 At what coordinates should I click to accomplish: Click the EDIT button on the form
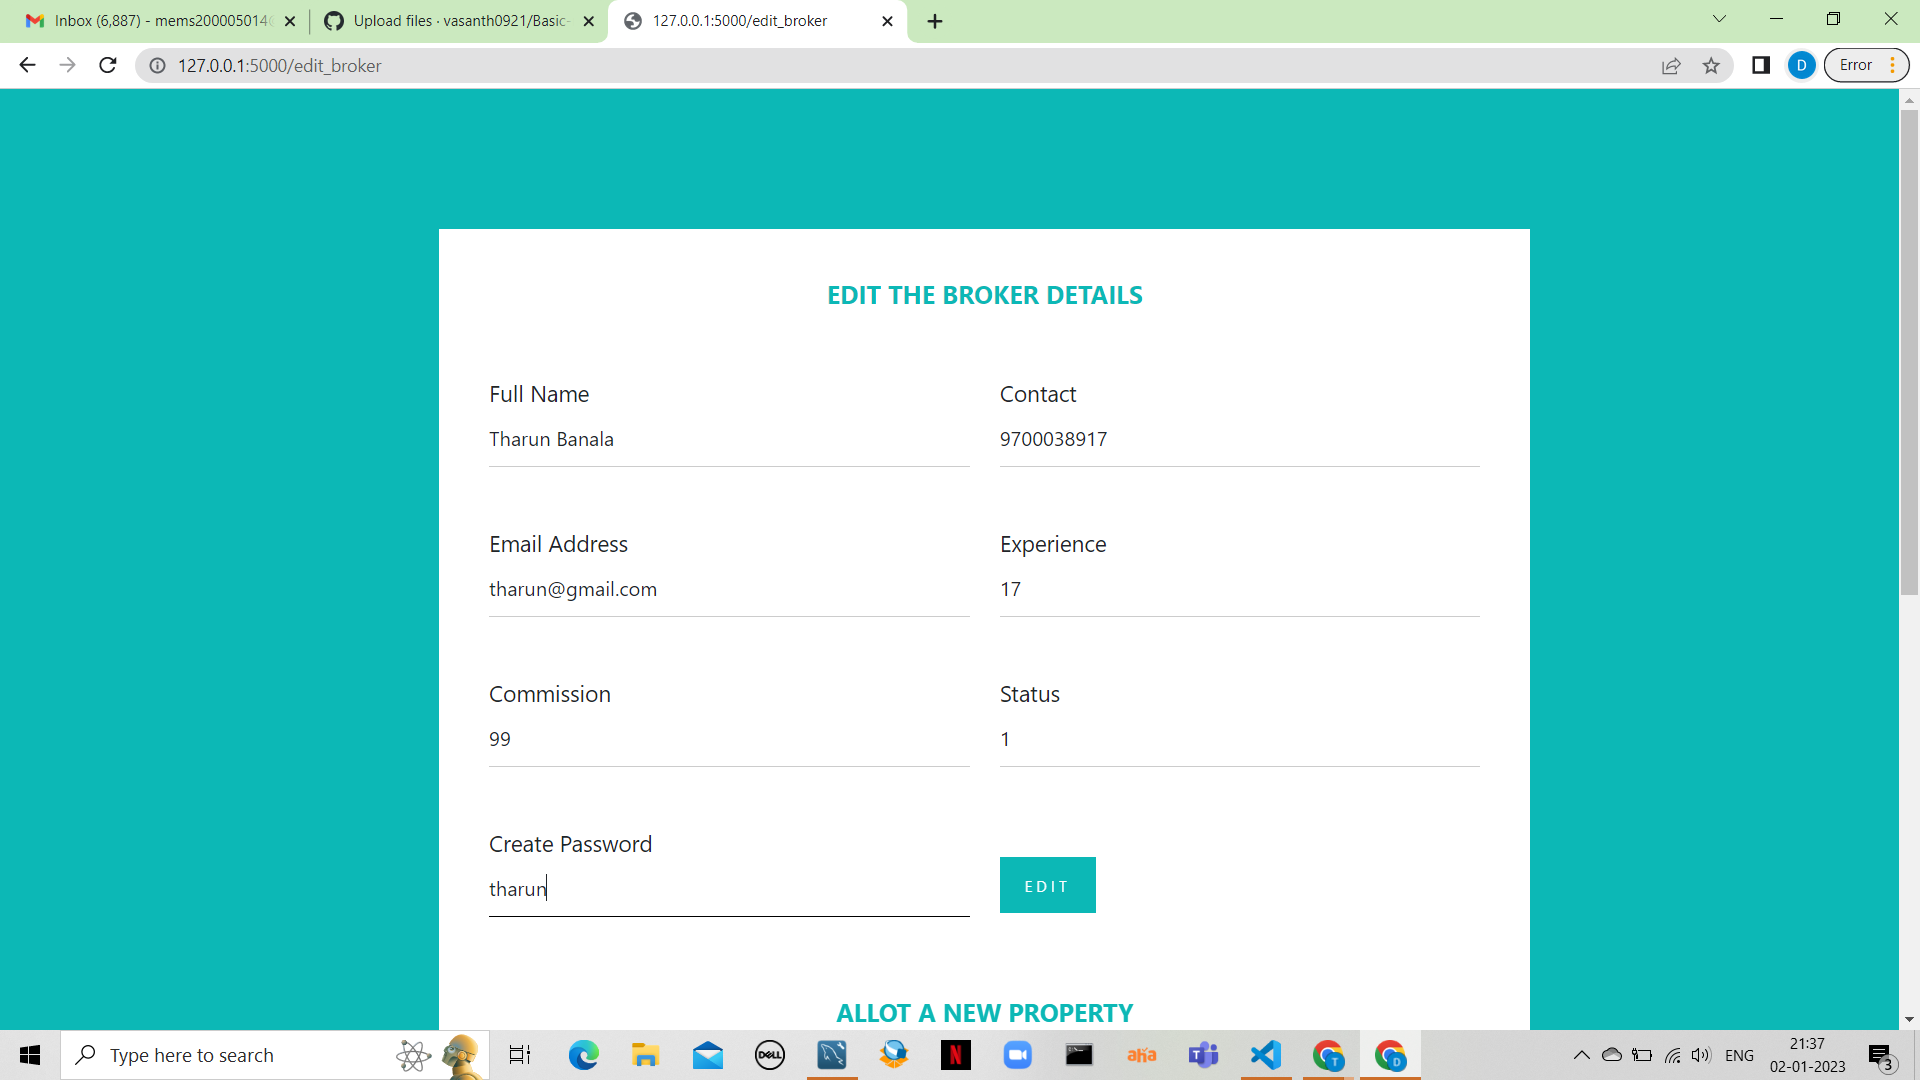[x=1047, y=885]
